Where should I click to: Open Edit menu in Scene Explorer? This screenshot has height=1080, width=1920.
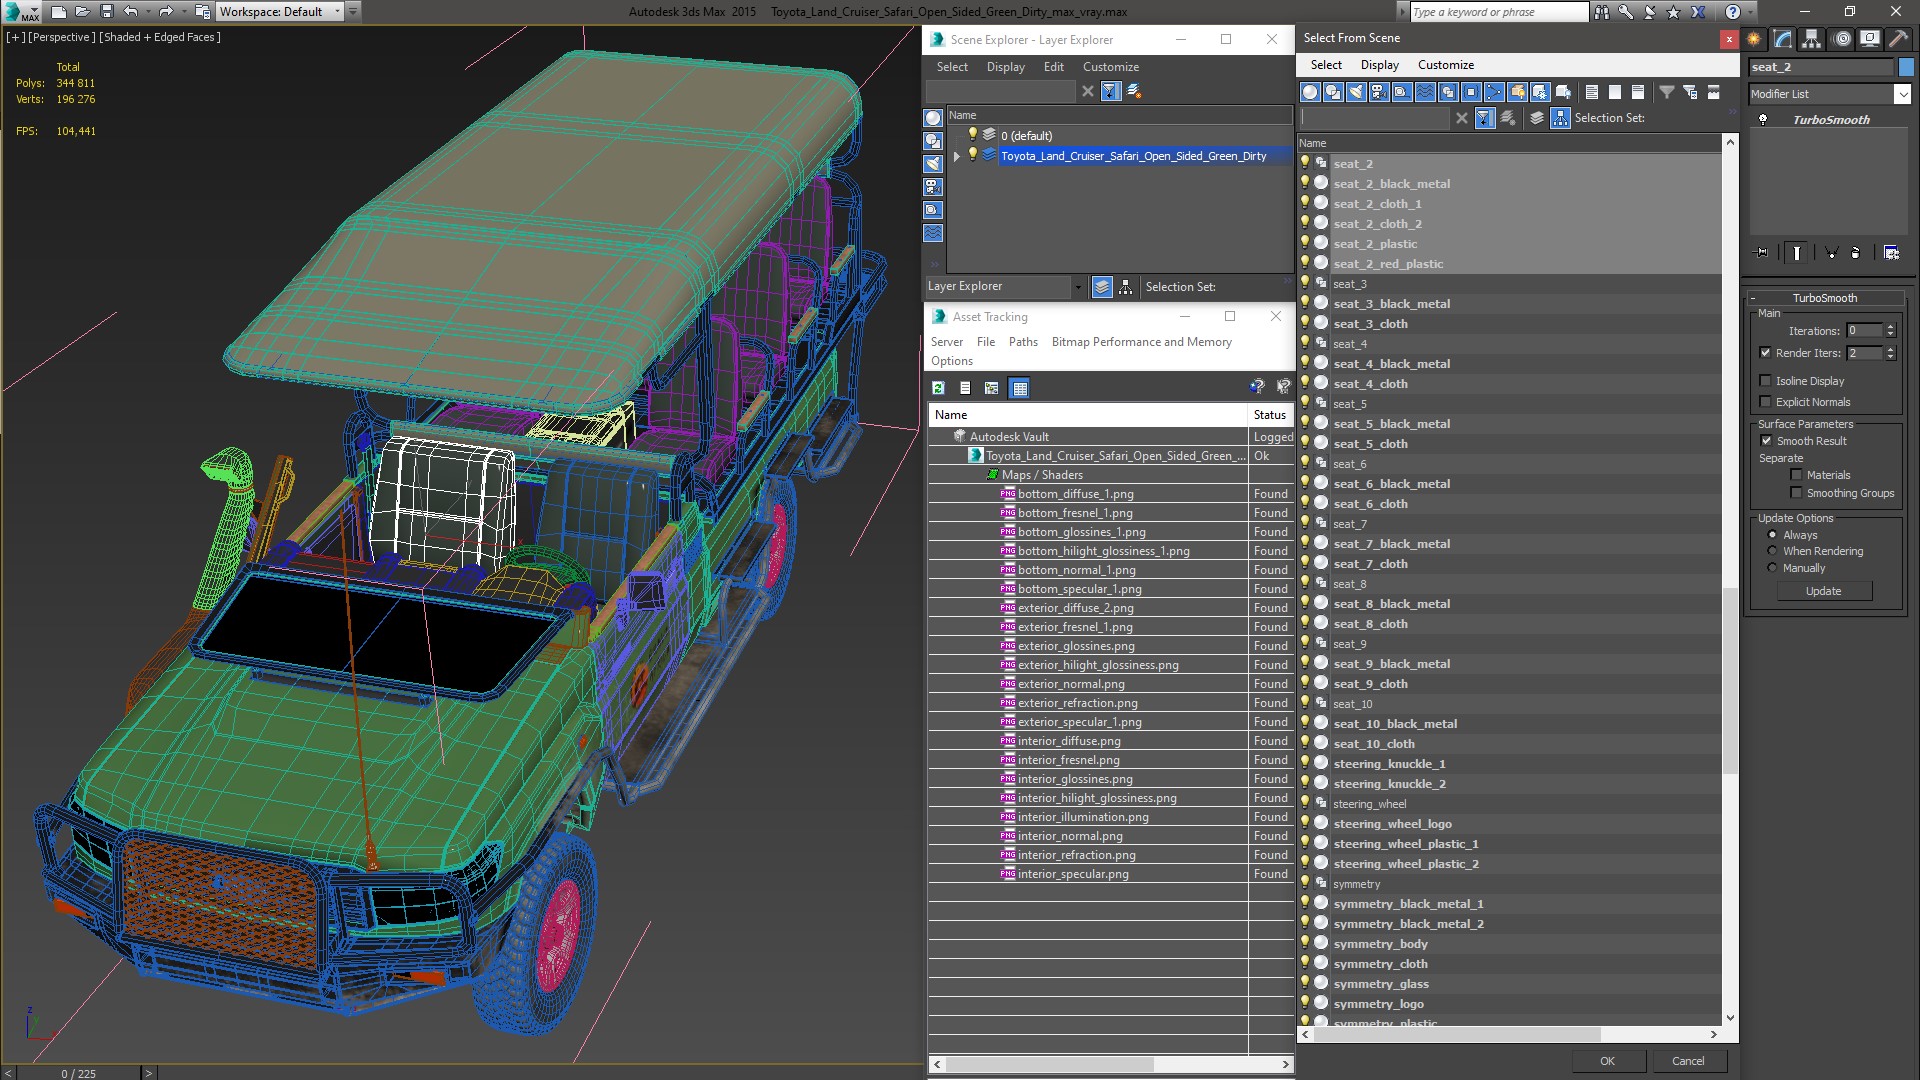[x=1054, y=67]
